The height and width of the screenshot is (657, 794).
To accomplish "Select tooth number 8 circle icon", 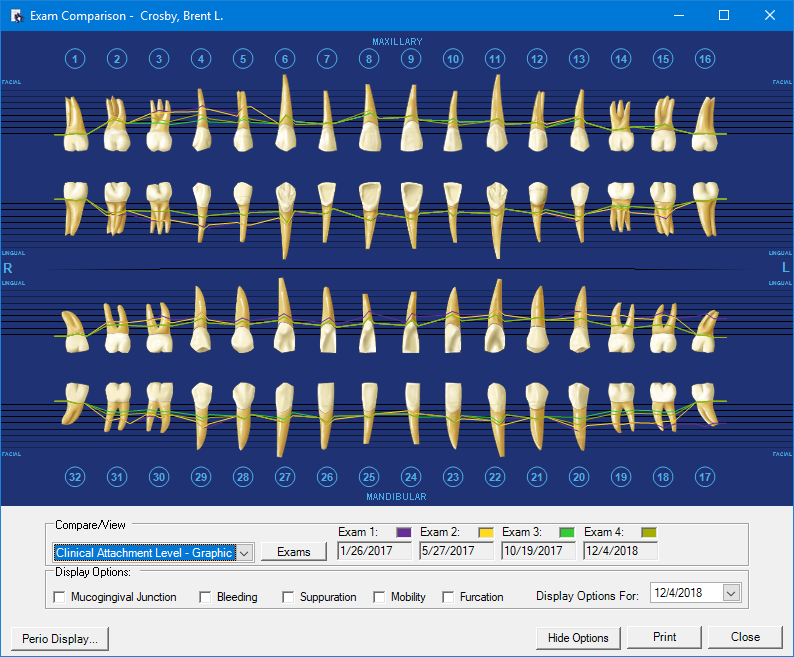I will [369, 59].
